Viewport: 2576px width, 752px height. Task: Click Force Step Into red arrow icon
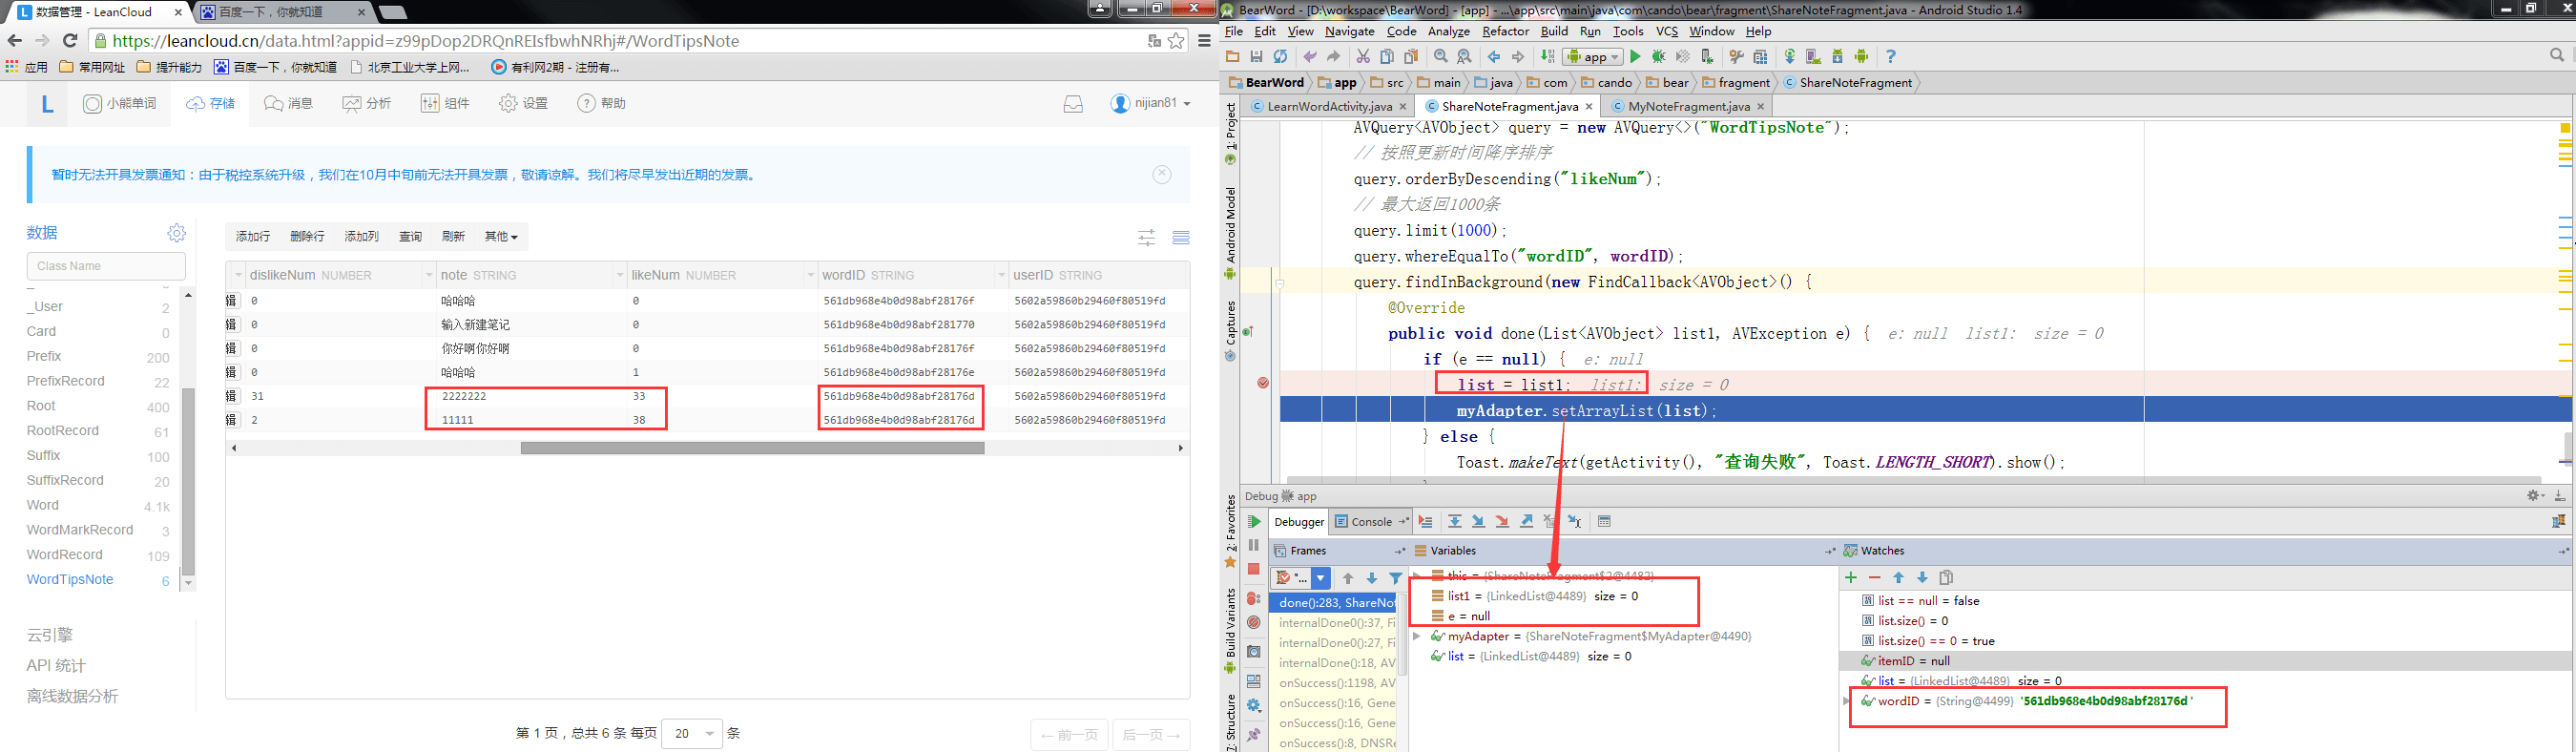pyautogui.click(x=1503, y=522)
